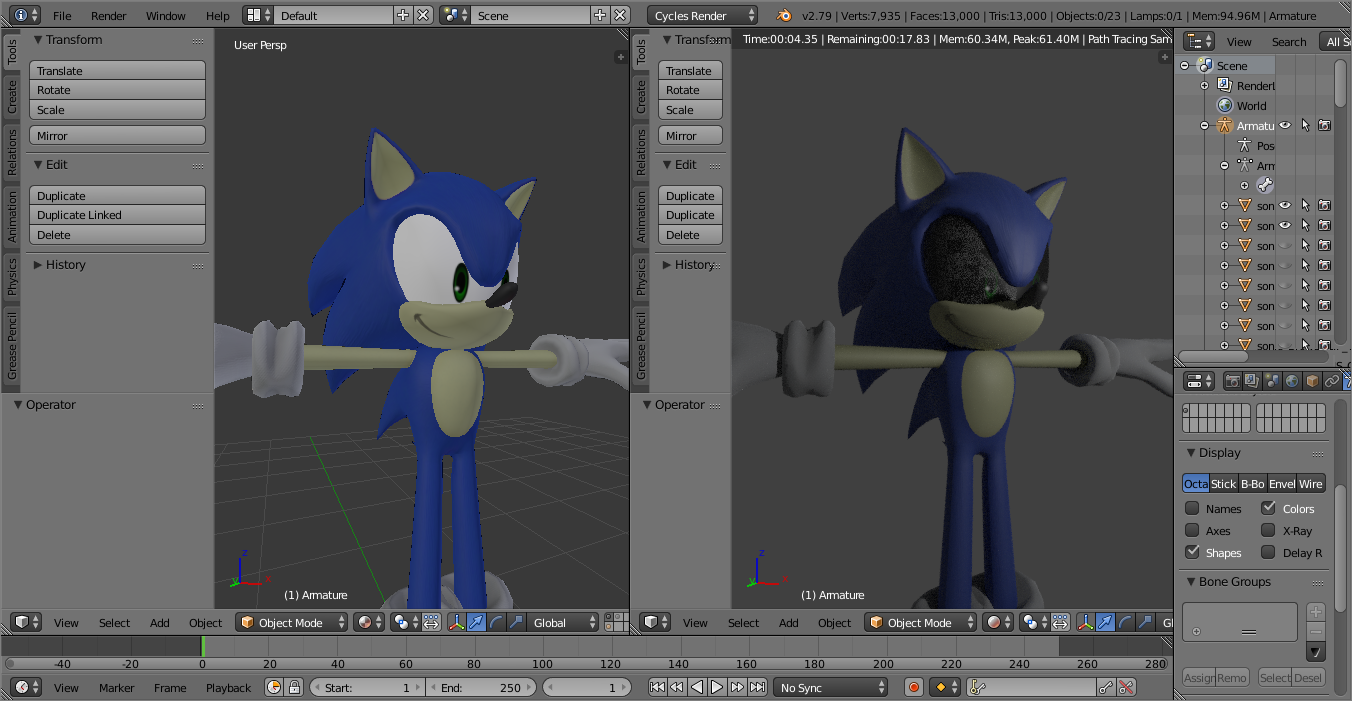Open the Help menu
The image size is (1352, 701).
pos(218,15)
